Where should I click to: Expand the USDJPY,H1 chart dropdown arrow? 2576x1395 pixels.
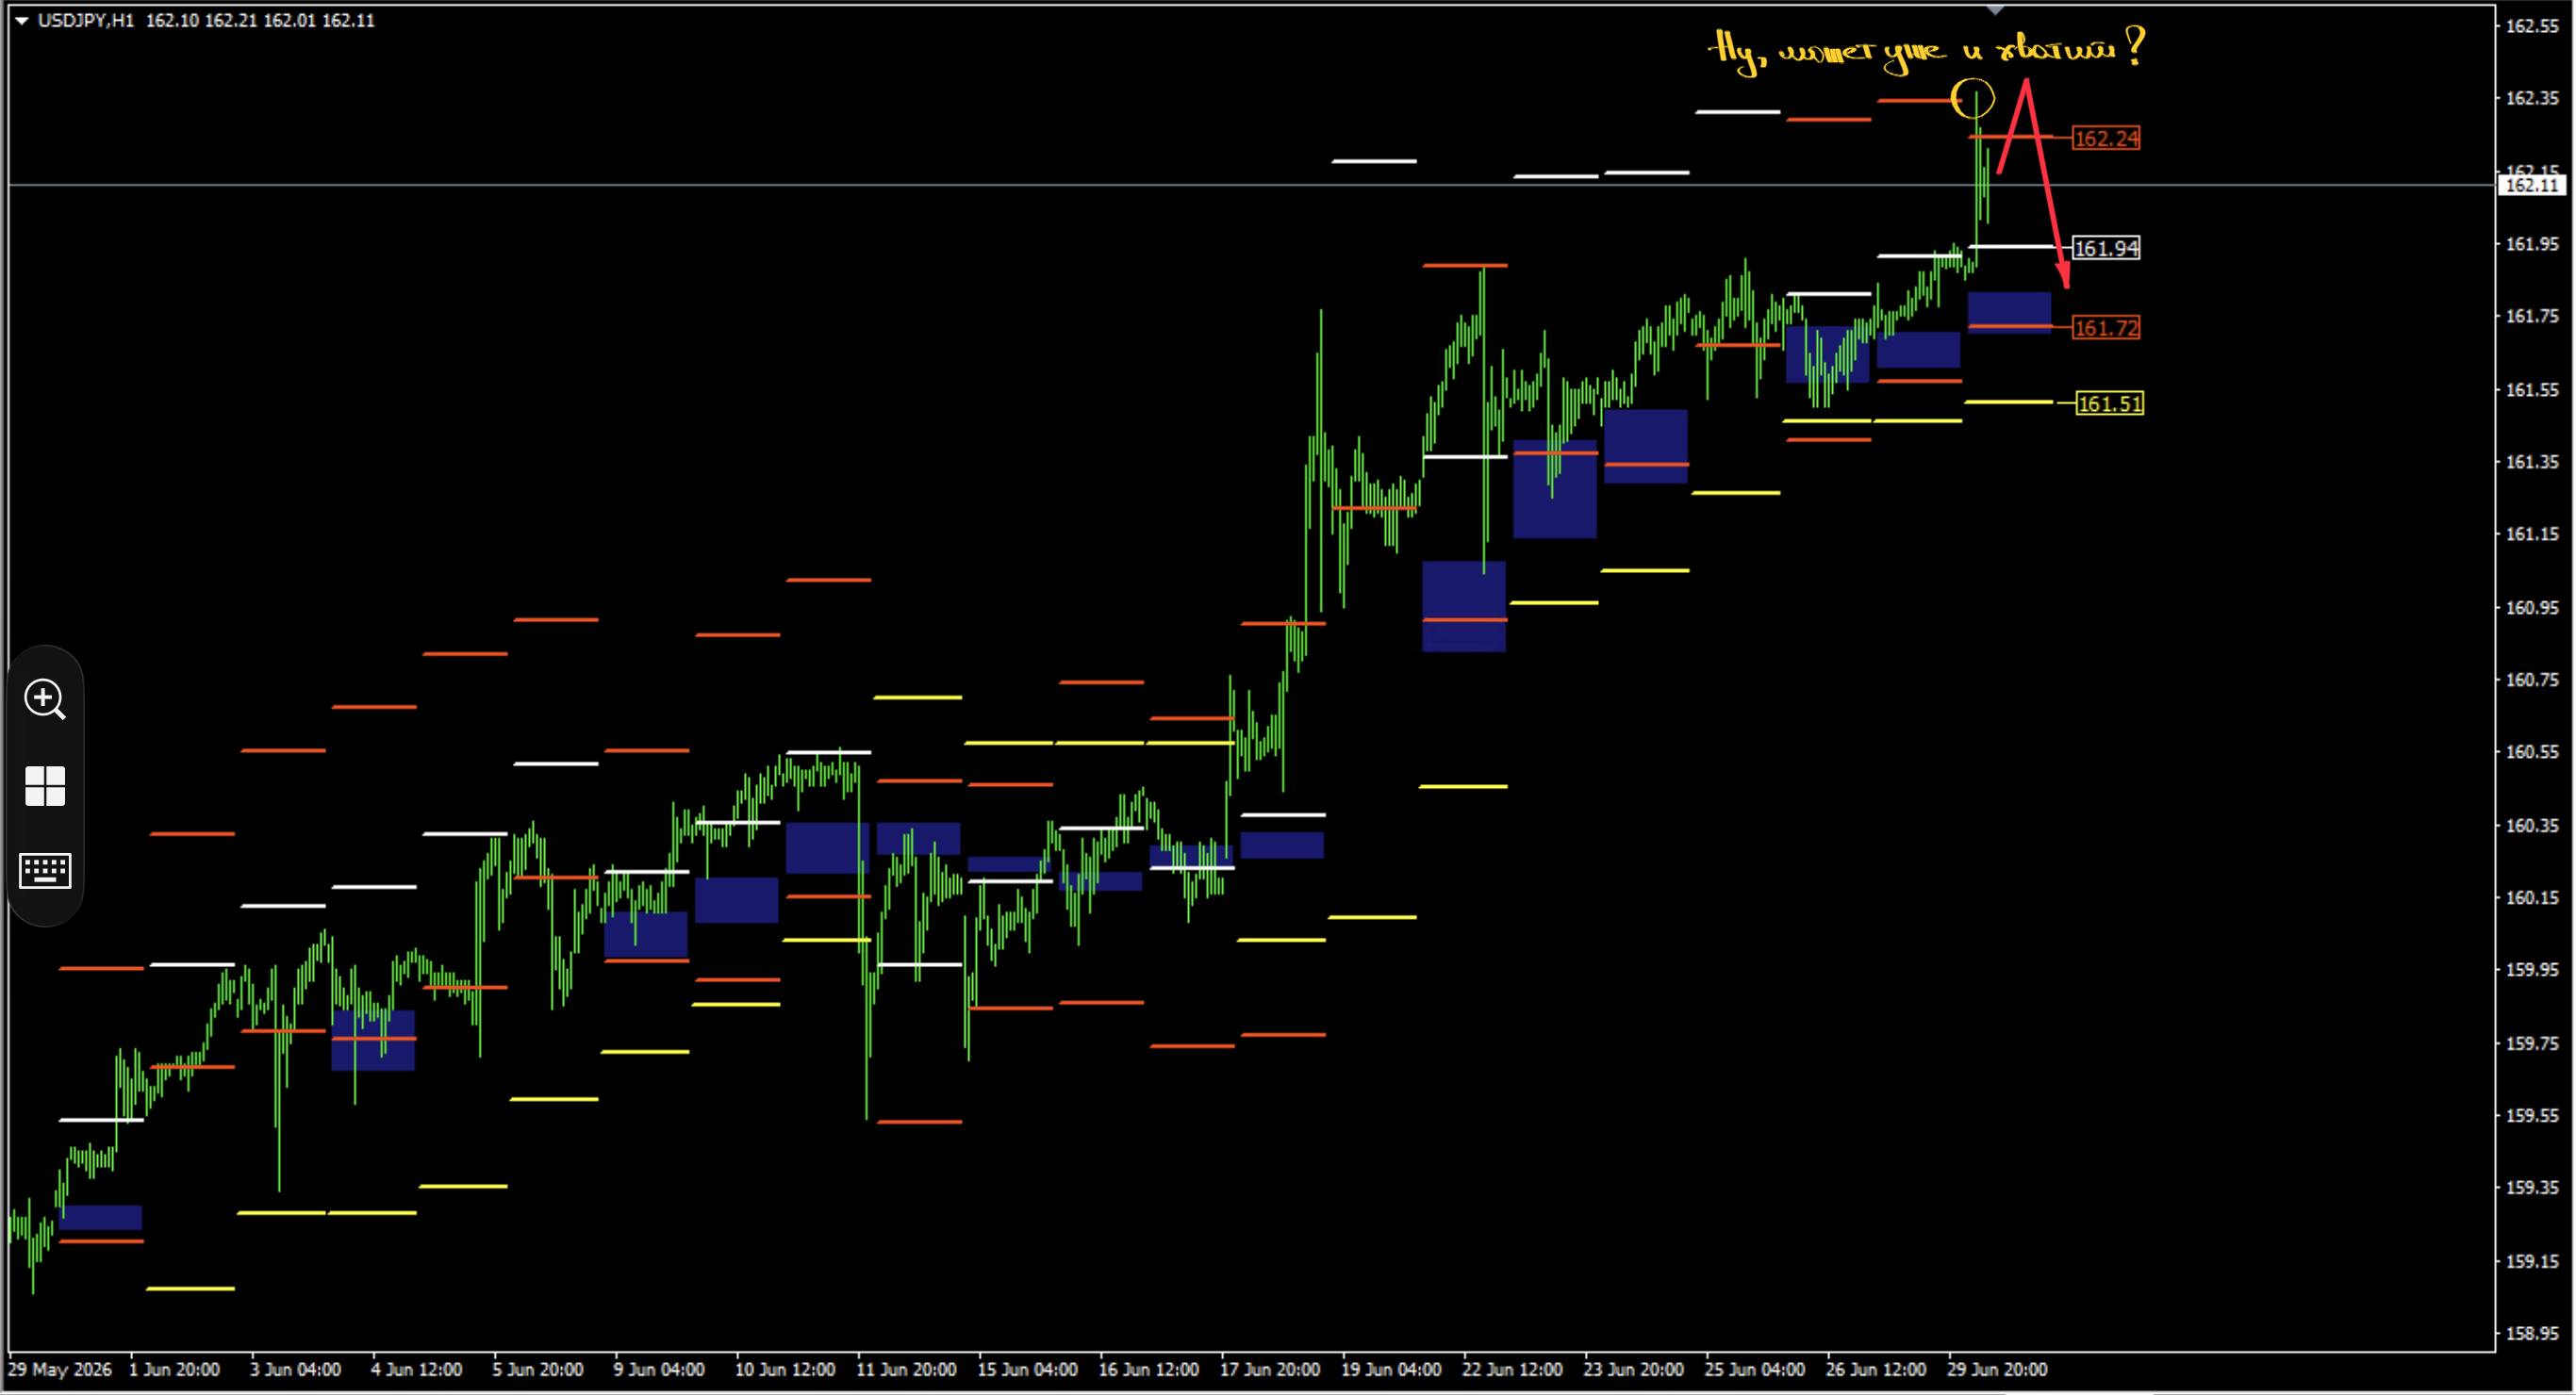click(x=21, y=20)
